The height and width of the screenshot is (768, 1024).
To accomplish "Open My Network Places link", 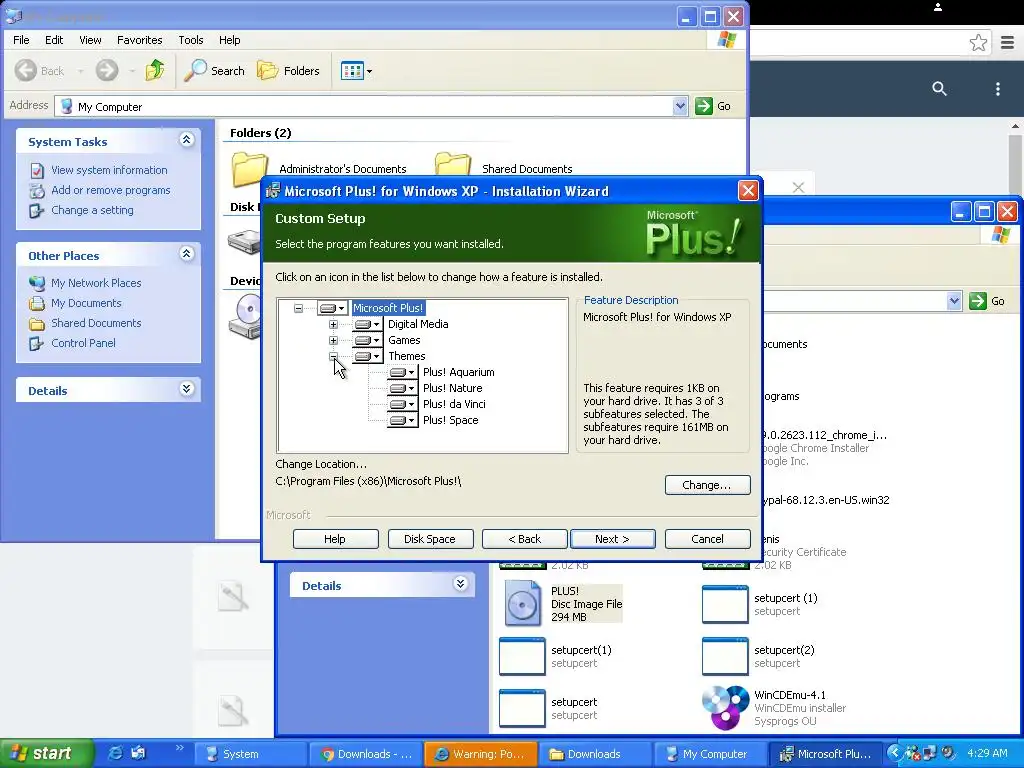I will coord(96,283).
